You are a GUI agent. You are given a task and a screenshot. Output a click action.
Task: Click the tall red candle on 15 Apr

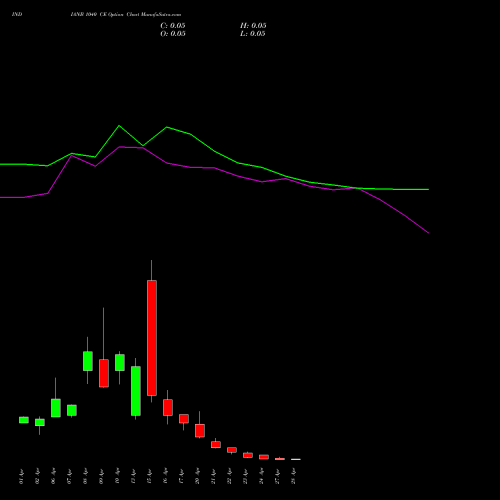click(152, 338)
